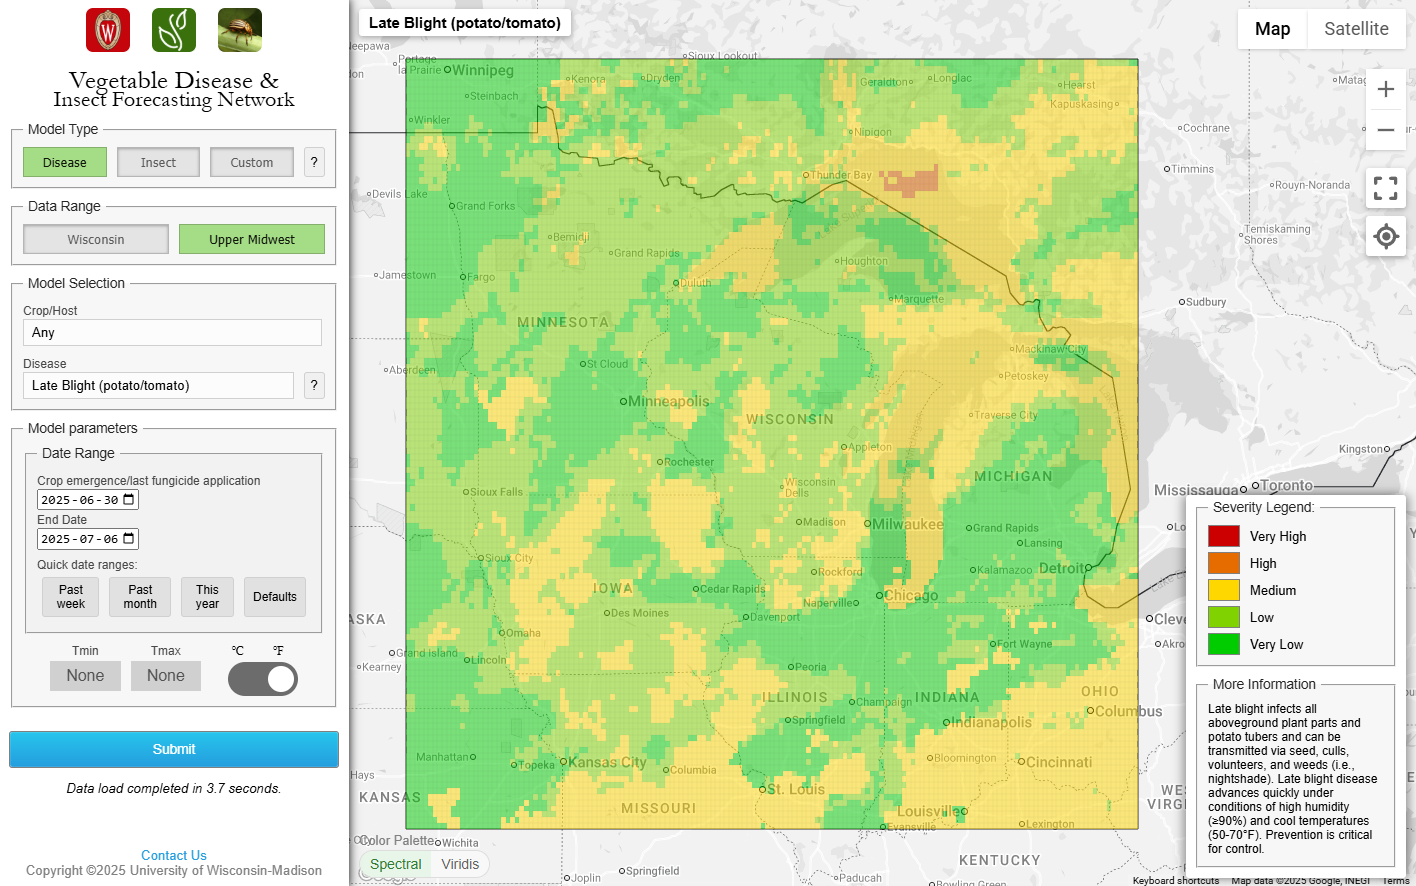The height and width of the screenshot is (886, 1416).
Task: Open the End Date calendar picker
Action: [130, 539]
